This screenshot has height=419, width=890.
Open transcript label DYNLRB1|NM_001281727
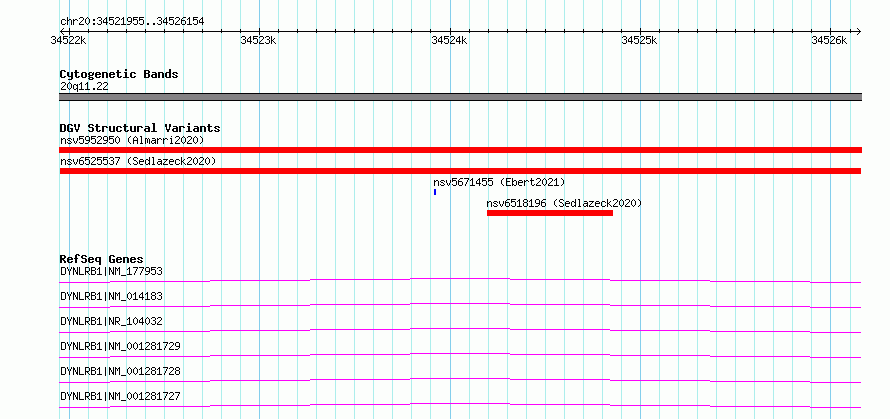coord(120,396)
